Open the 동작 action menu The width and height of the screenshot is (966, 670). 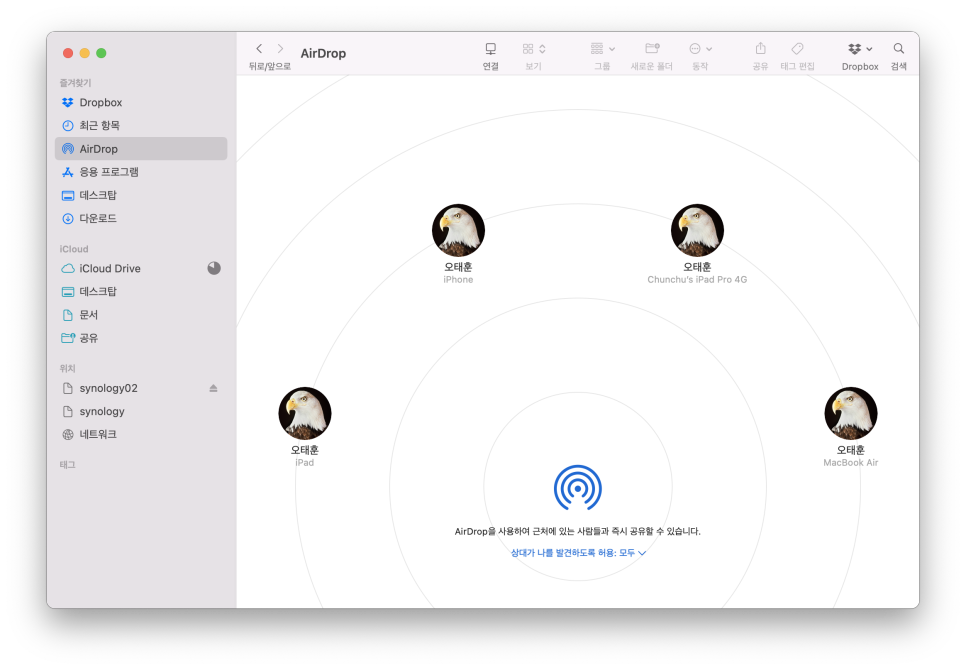pyautogui.click(x=700, y=49)
